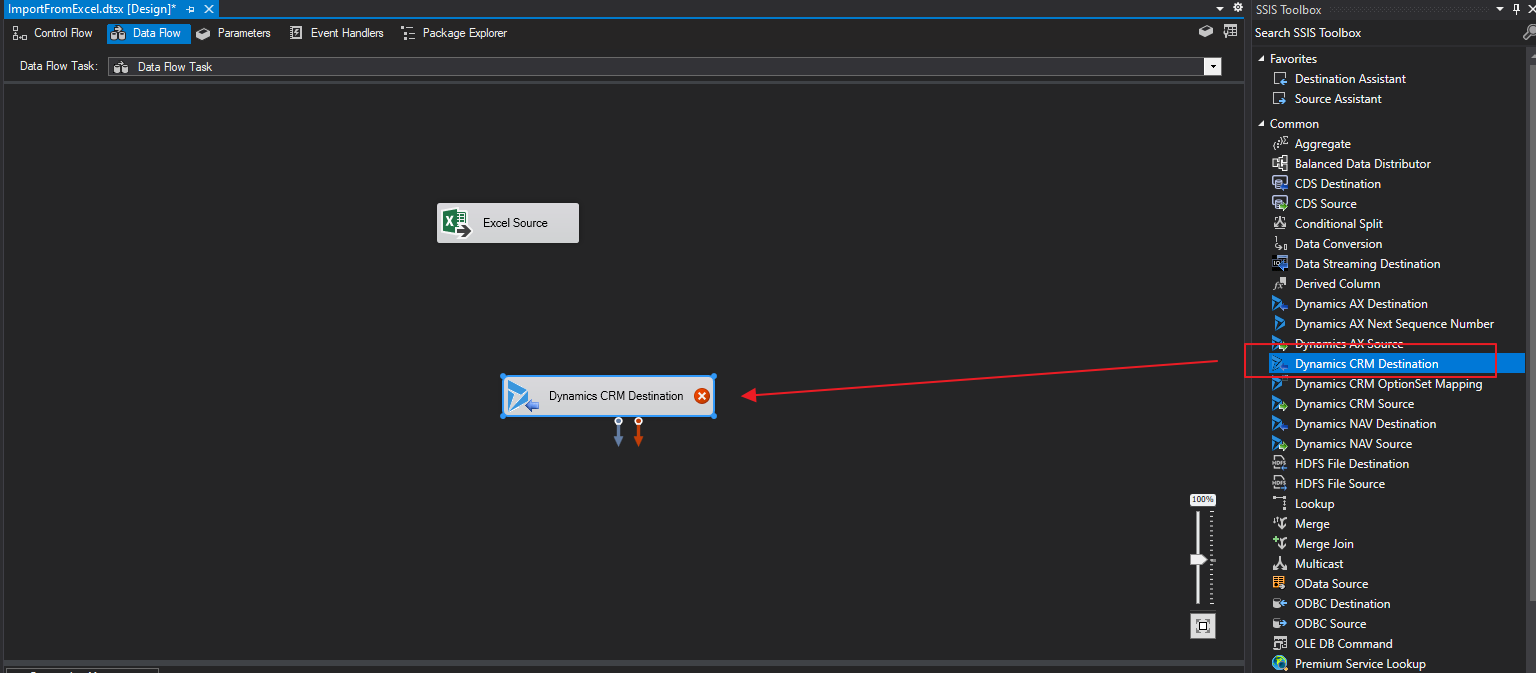1536x673 pixels.
Task: Open the SSIS Toolbox window options dropdown
Action: 1499,9
